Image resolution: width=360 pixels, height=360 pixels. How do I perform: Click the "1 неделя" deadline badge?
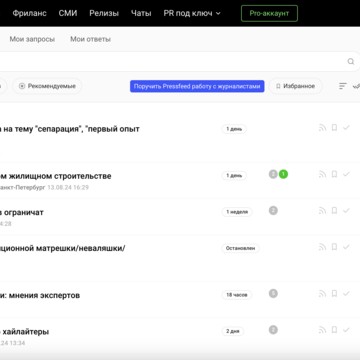click(237, 212)
